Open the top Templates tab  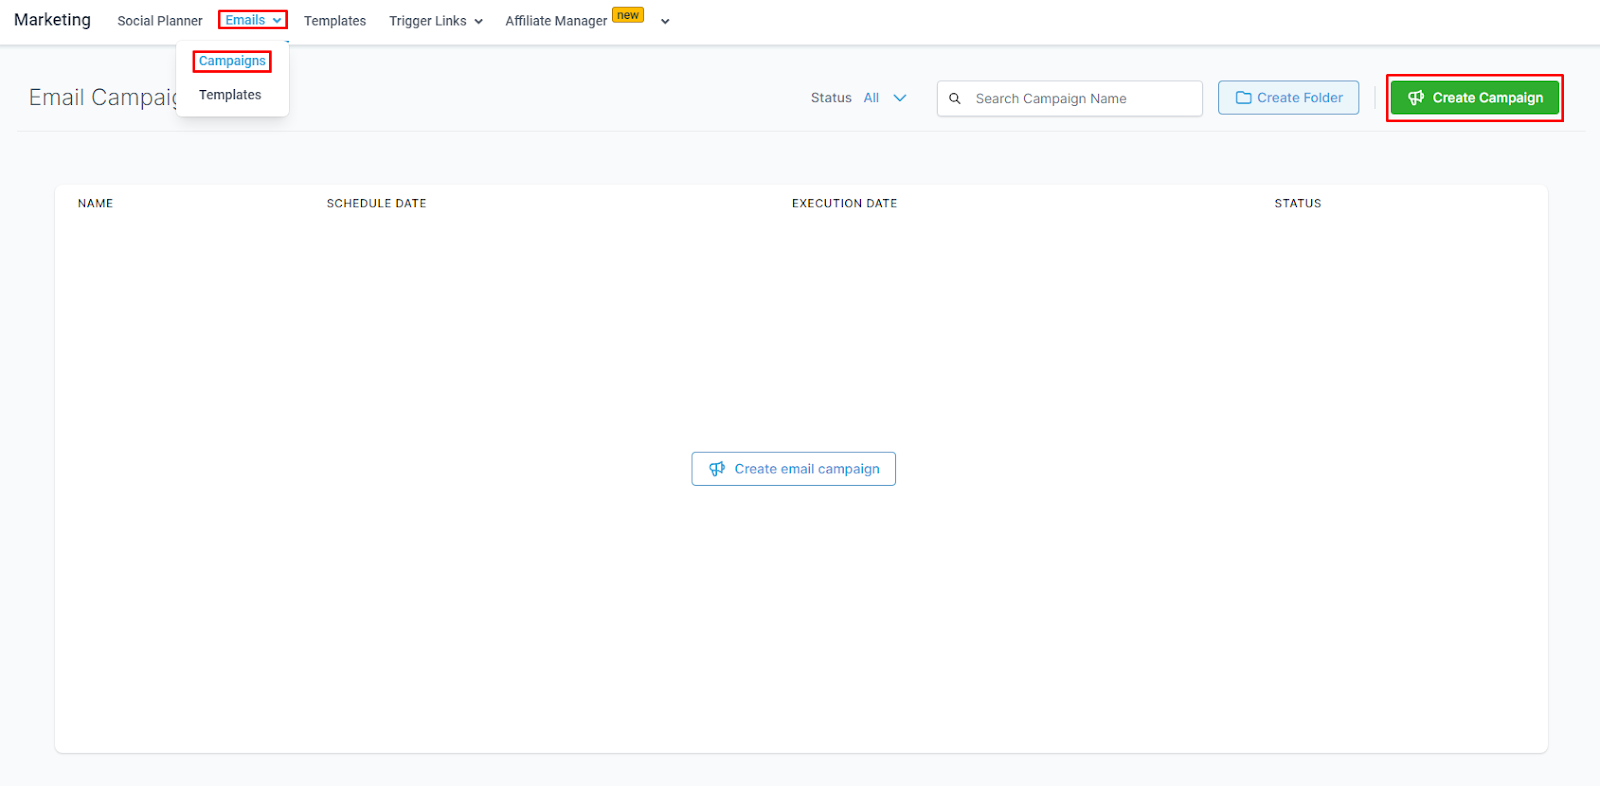tap(335, 21)
